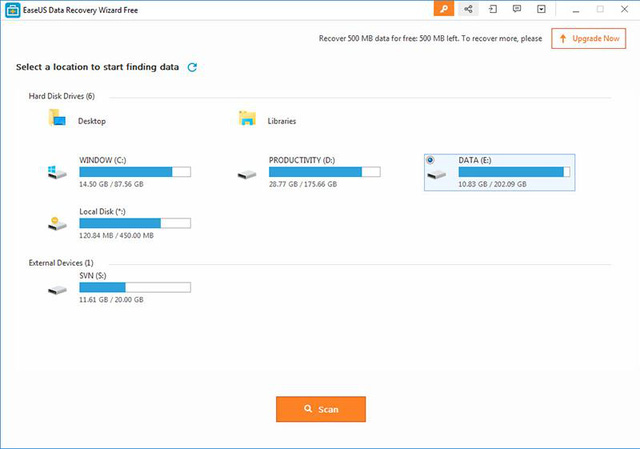Click the SVN (S:) usage bar
Screen dimensions: 640x449
tap(135, 287)
